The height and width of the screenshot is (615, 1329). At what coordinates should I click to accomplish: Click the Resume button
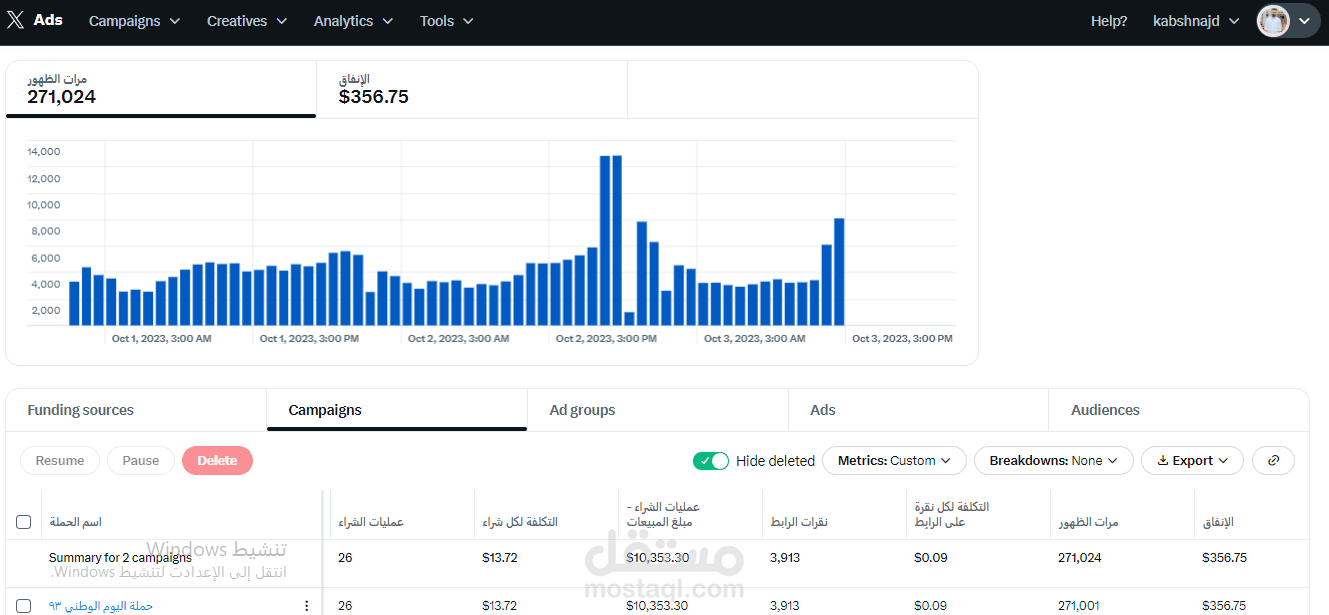[x=60, y=460]
